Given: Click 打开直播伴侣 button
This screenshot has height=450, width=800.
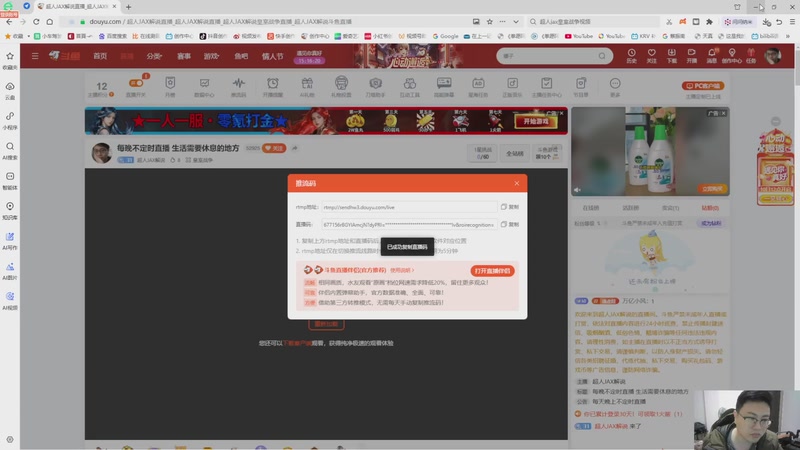Looking at the screenshot, I should pos(492,270).
